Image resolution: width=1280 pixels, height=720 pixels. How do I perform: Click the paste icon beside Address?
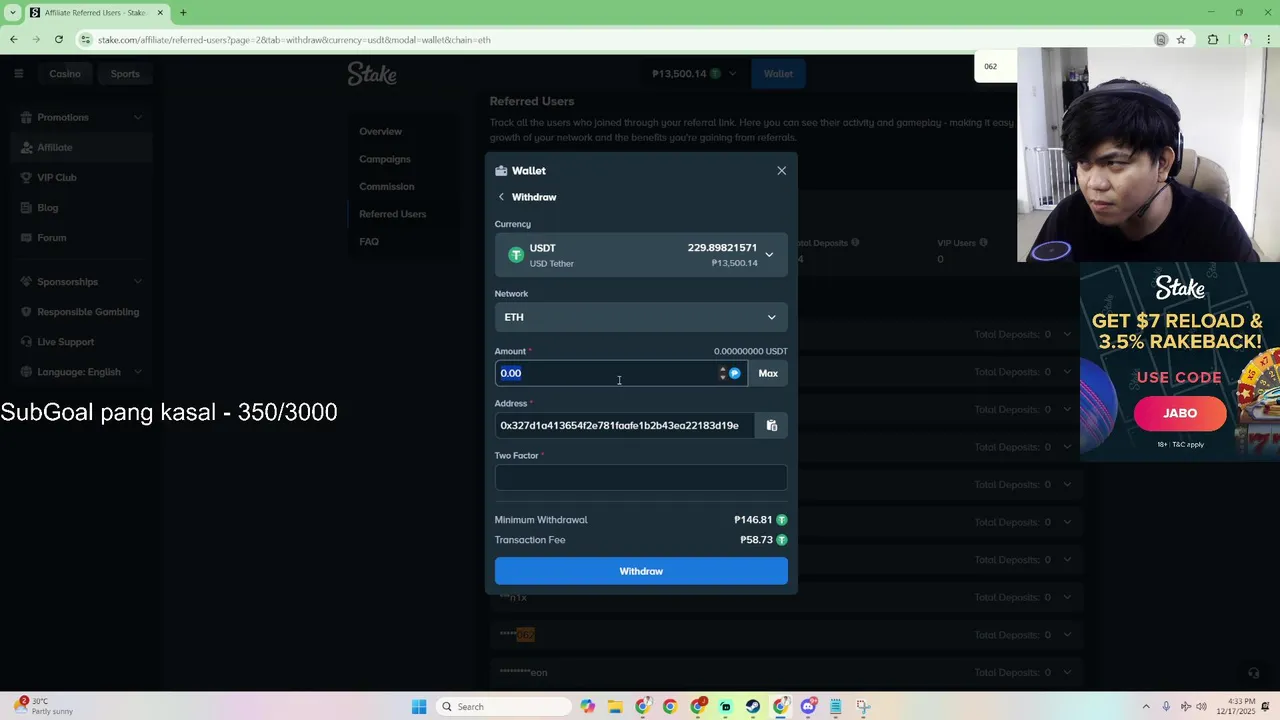click(771, 425)
